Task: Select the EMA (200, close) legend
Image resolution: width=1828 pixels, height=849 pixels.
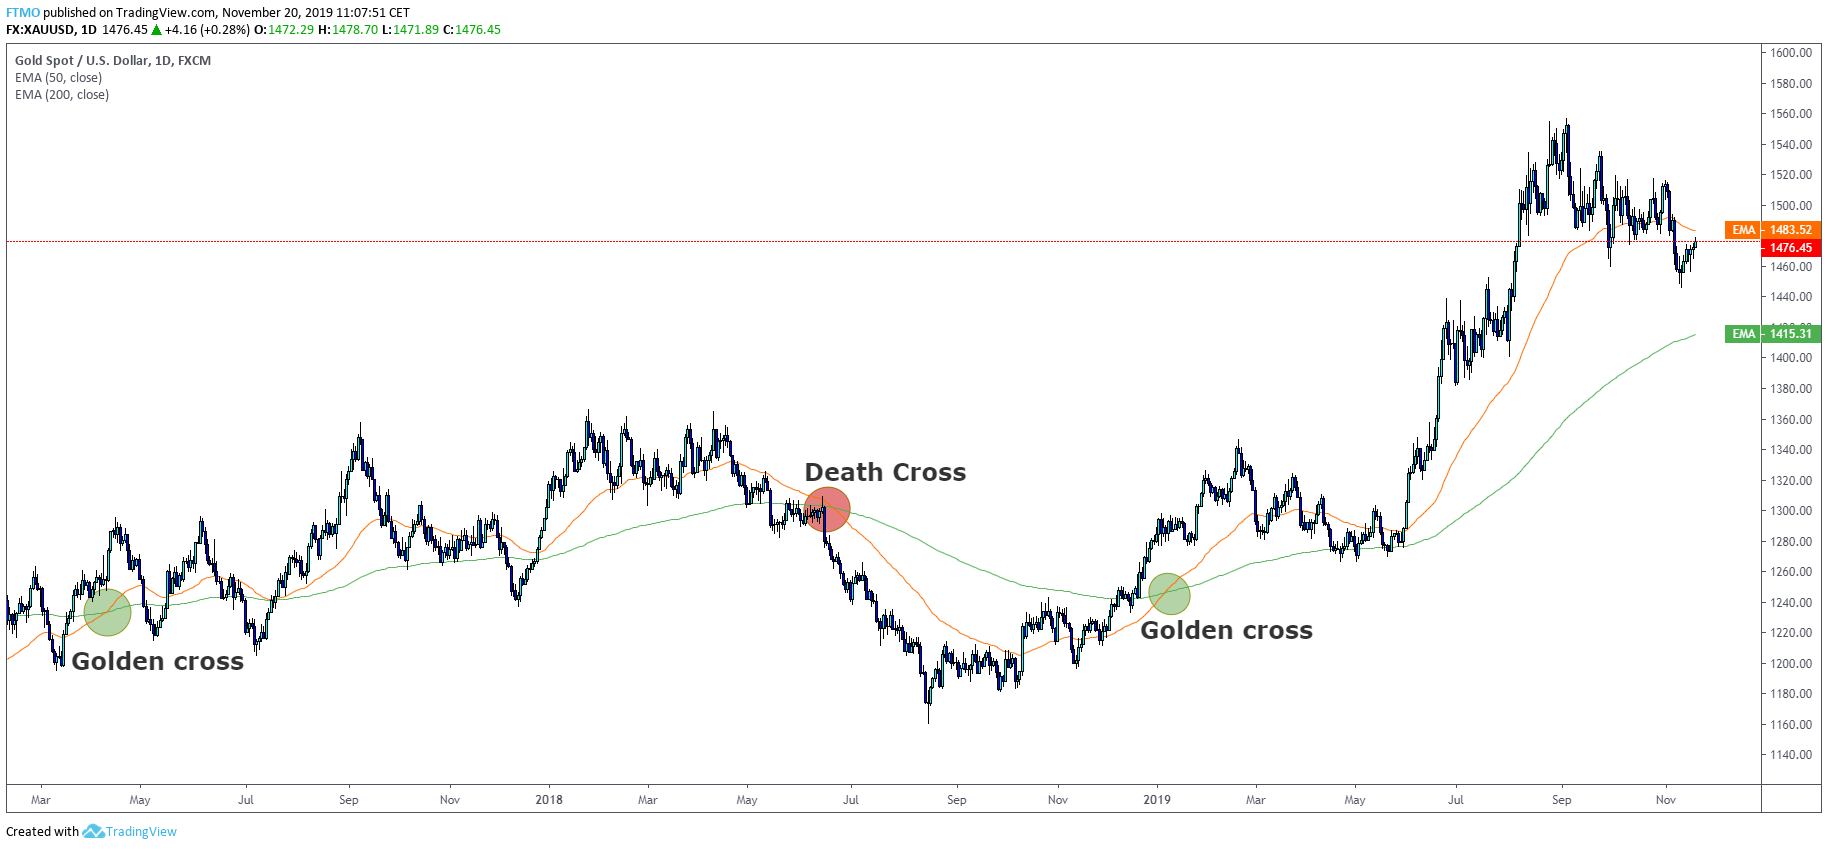Action: click(62, 95)
